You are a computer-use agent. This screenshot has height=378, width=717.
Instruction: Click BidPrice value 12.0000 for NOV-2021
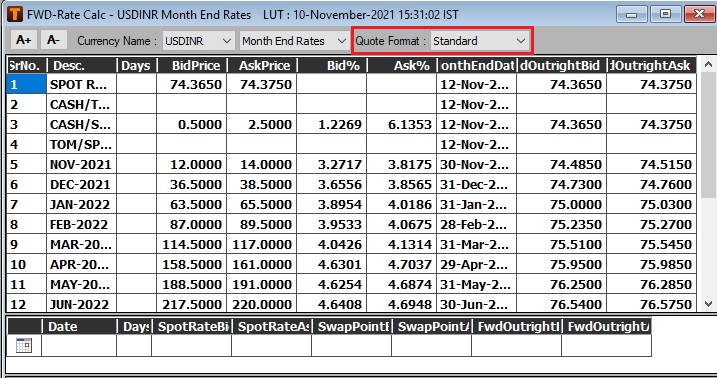pyautogui.click(x=192, y=164)
